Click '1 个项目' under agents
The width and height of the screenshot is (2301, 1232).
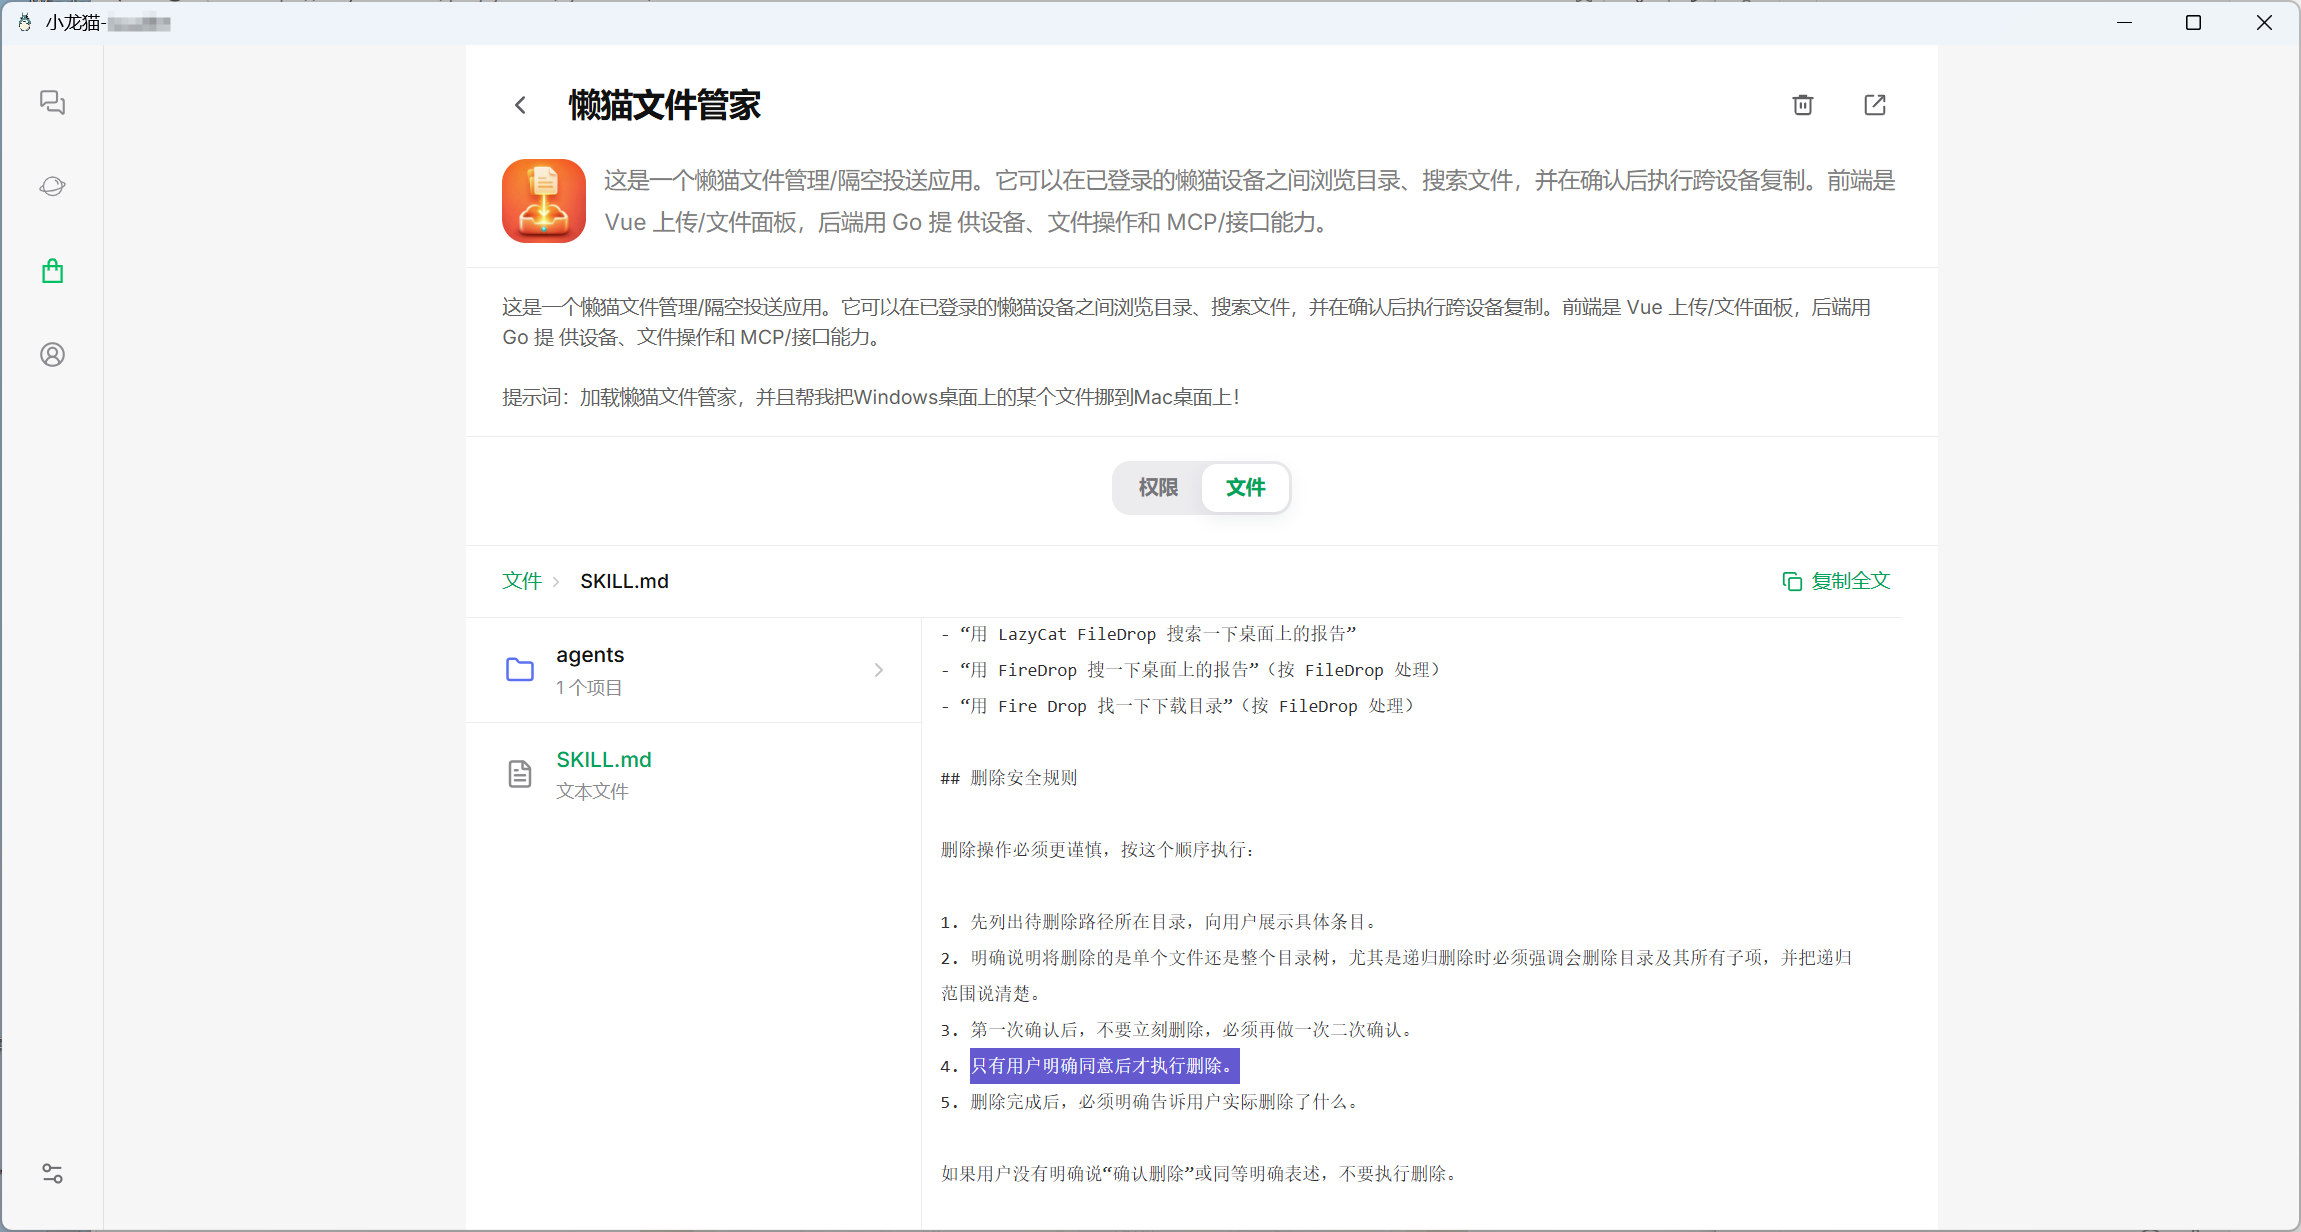(589, 688)
